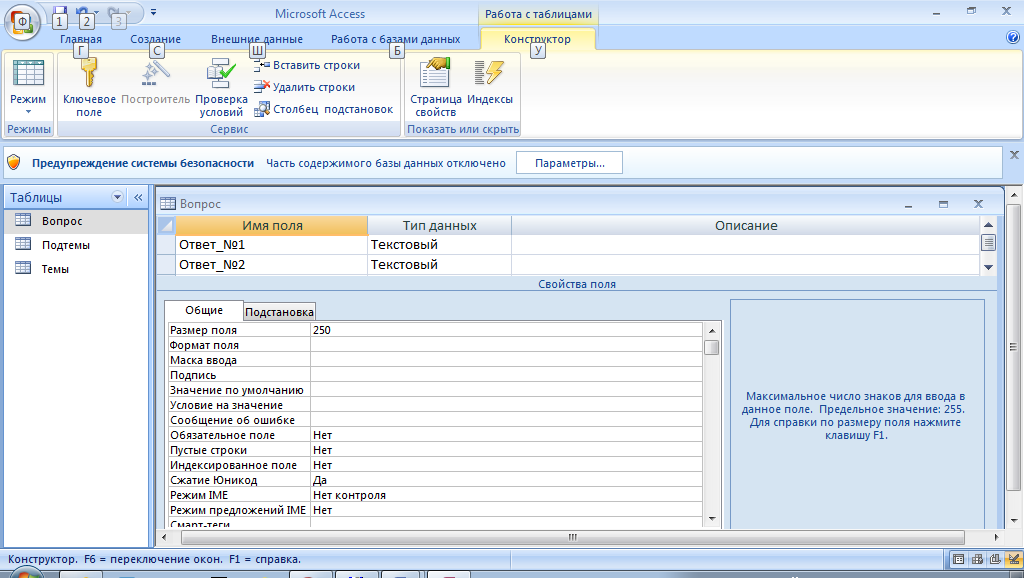Click the Design view status bar icon
The image size is (1024, 578).
tap(1014, 559)
